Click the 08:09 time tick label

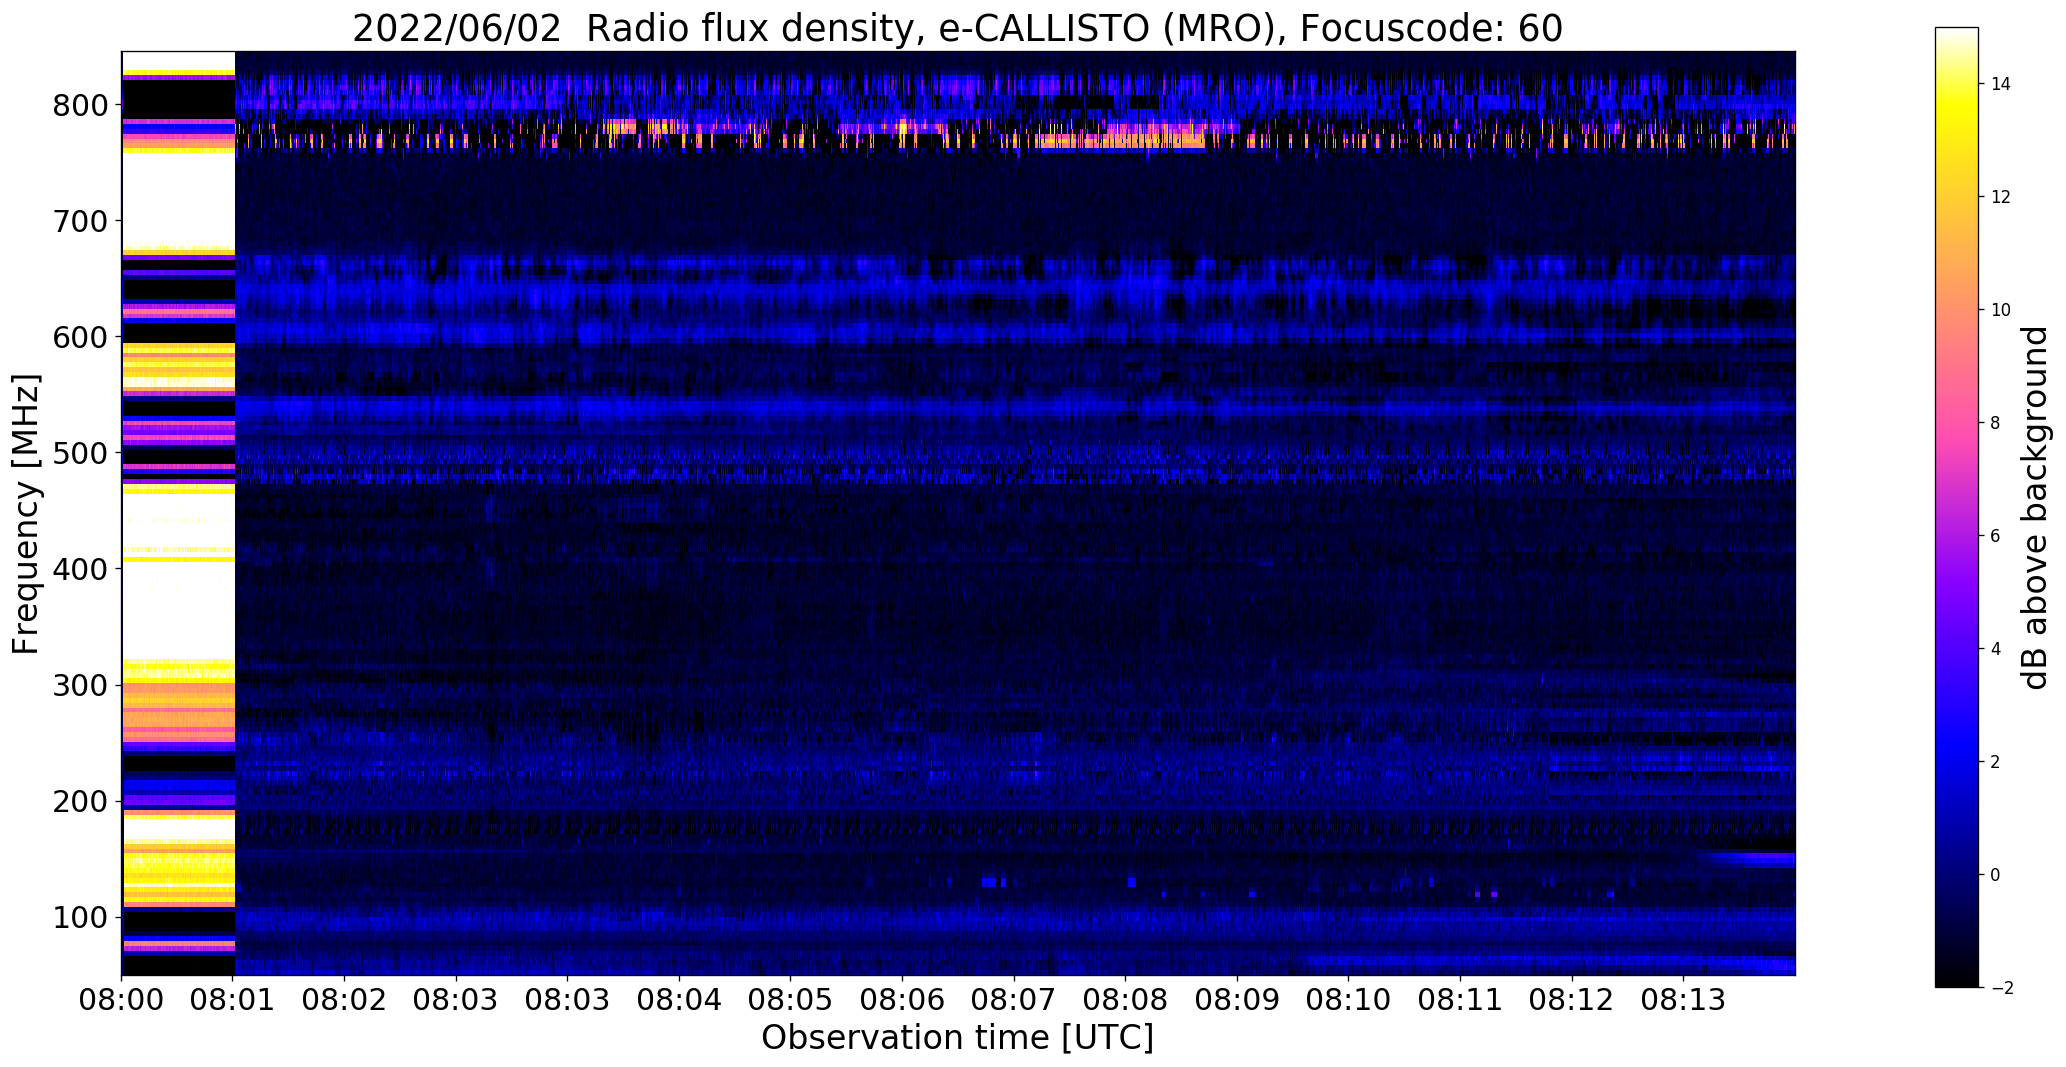(x=1238, y=998)
